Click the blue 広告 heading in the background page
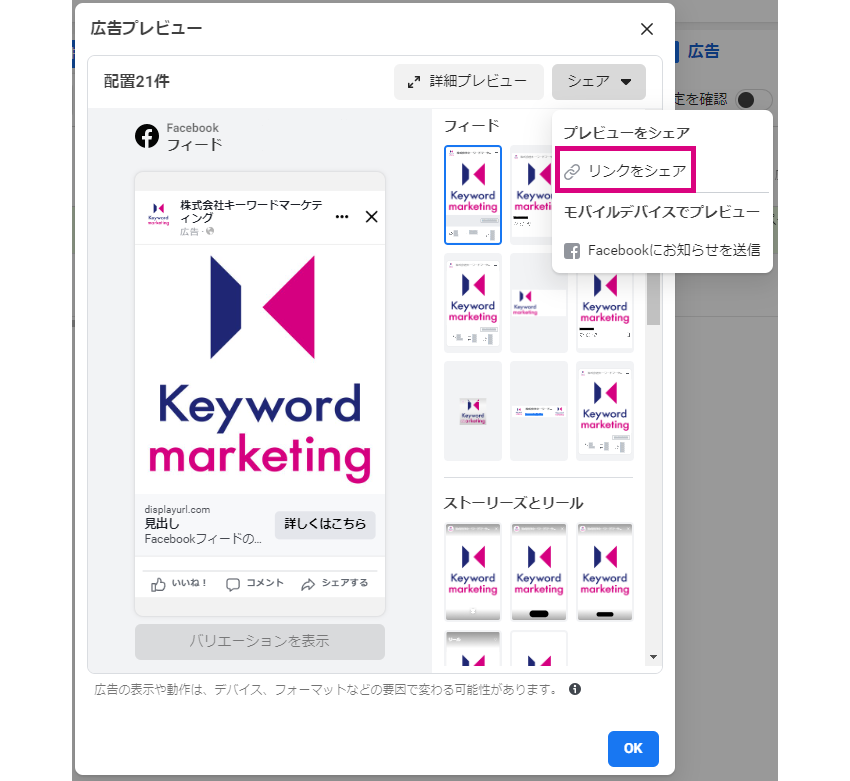This screenshot has width=850, height=781. click(704, 51)
